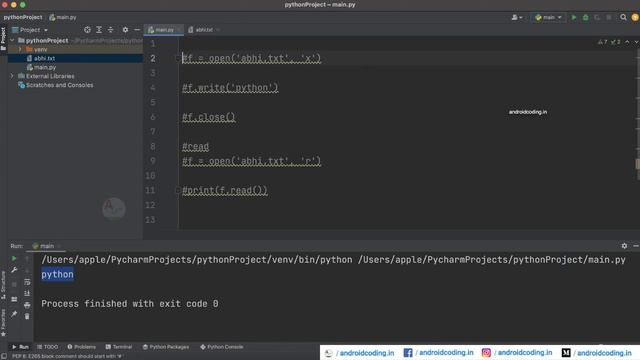
Task: Clear console with trash icon
Action: 27,316
